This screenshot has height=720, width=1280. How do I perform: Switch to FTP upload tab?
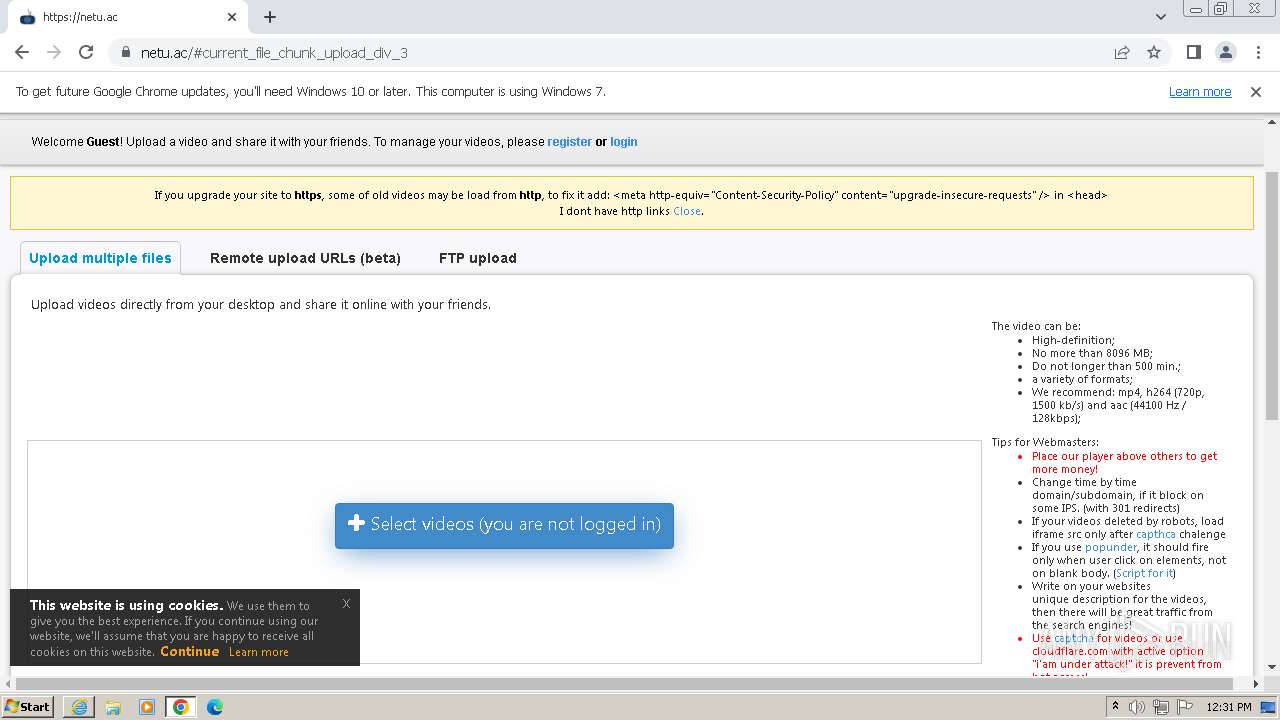(478, 258)
